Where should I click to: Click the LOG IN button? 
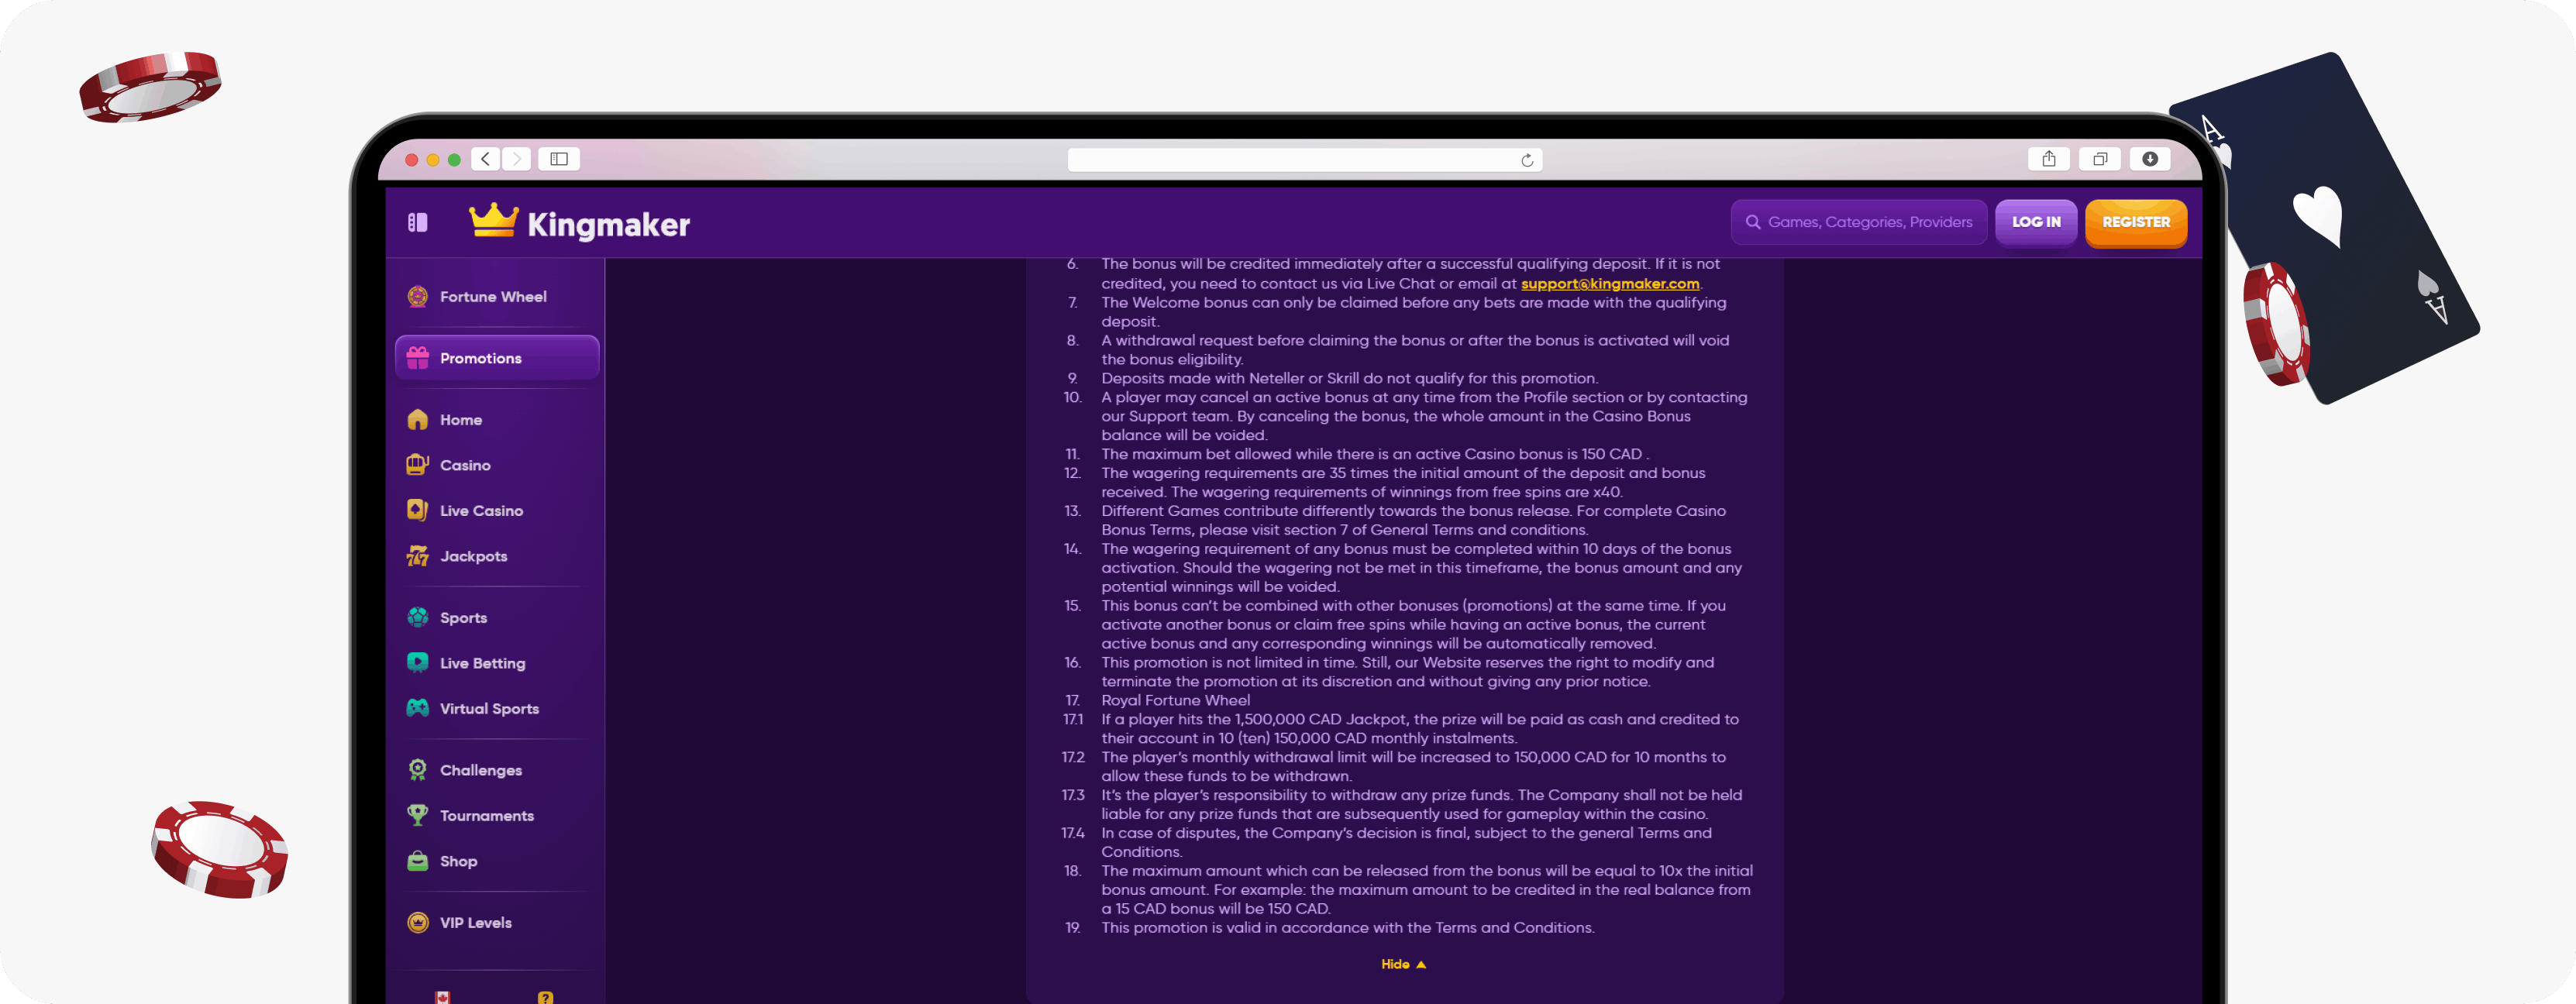coord(2036,222)
